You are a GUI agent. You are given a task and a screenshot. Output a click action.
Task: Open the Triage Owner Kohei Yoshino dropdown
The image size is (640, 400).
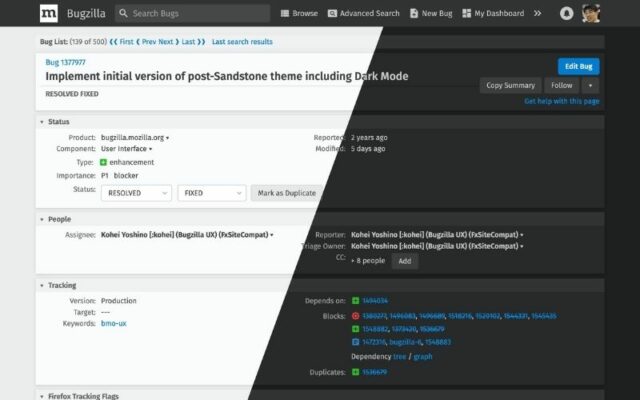[x=437, y=247]
